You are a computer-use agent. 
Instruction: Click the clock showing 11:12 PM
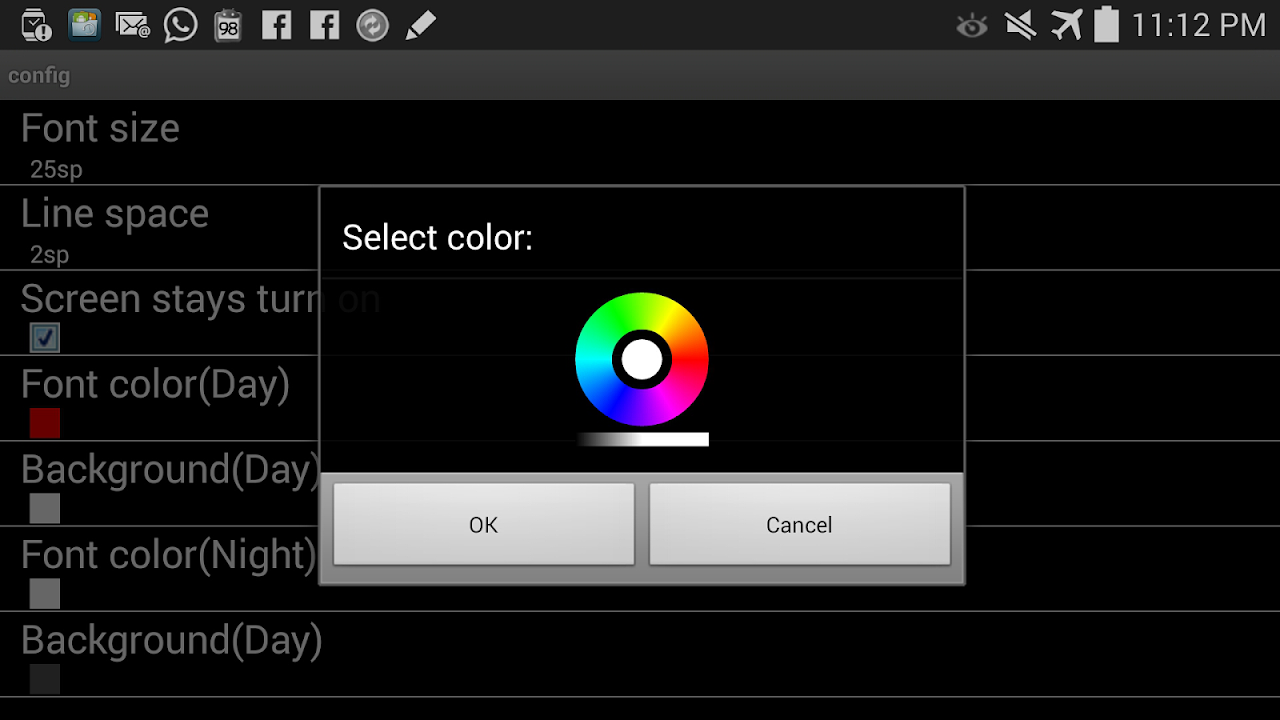click(x=1198, y=25)
